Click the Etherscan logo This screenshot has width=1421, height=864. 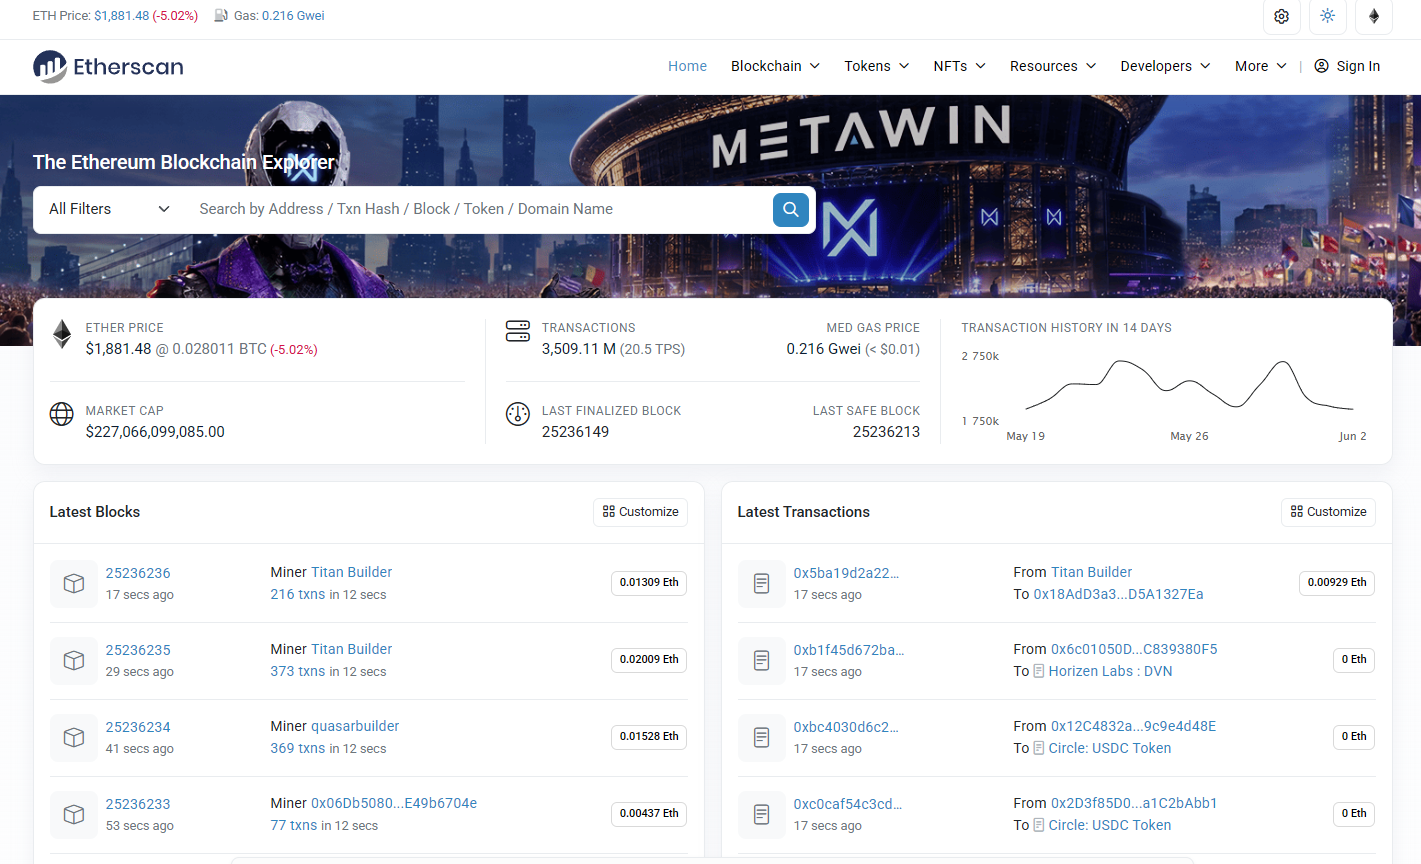click(108, 66)
